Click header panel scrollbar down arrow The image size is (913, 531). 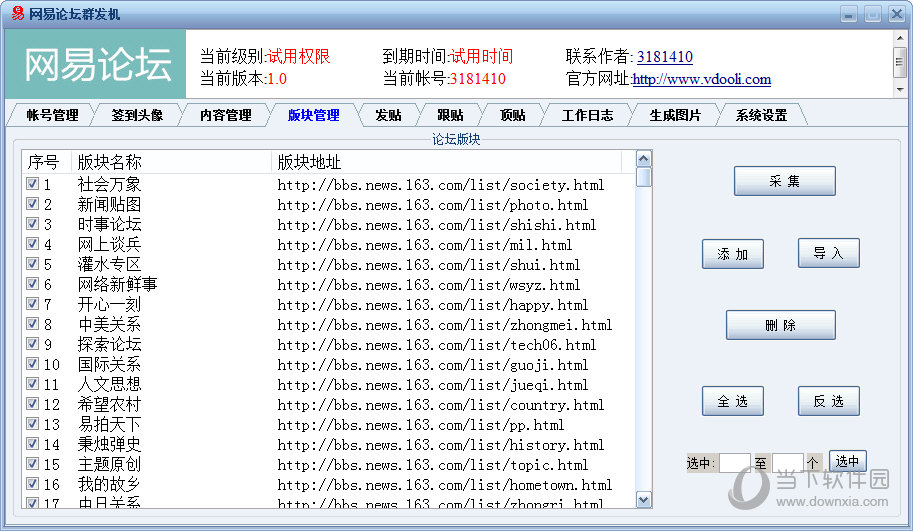pyautogui.click(x=900, y=90)
